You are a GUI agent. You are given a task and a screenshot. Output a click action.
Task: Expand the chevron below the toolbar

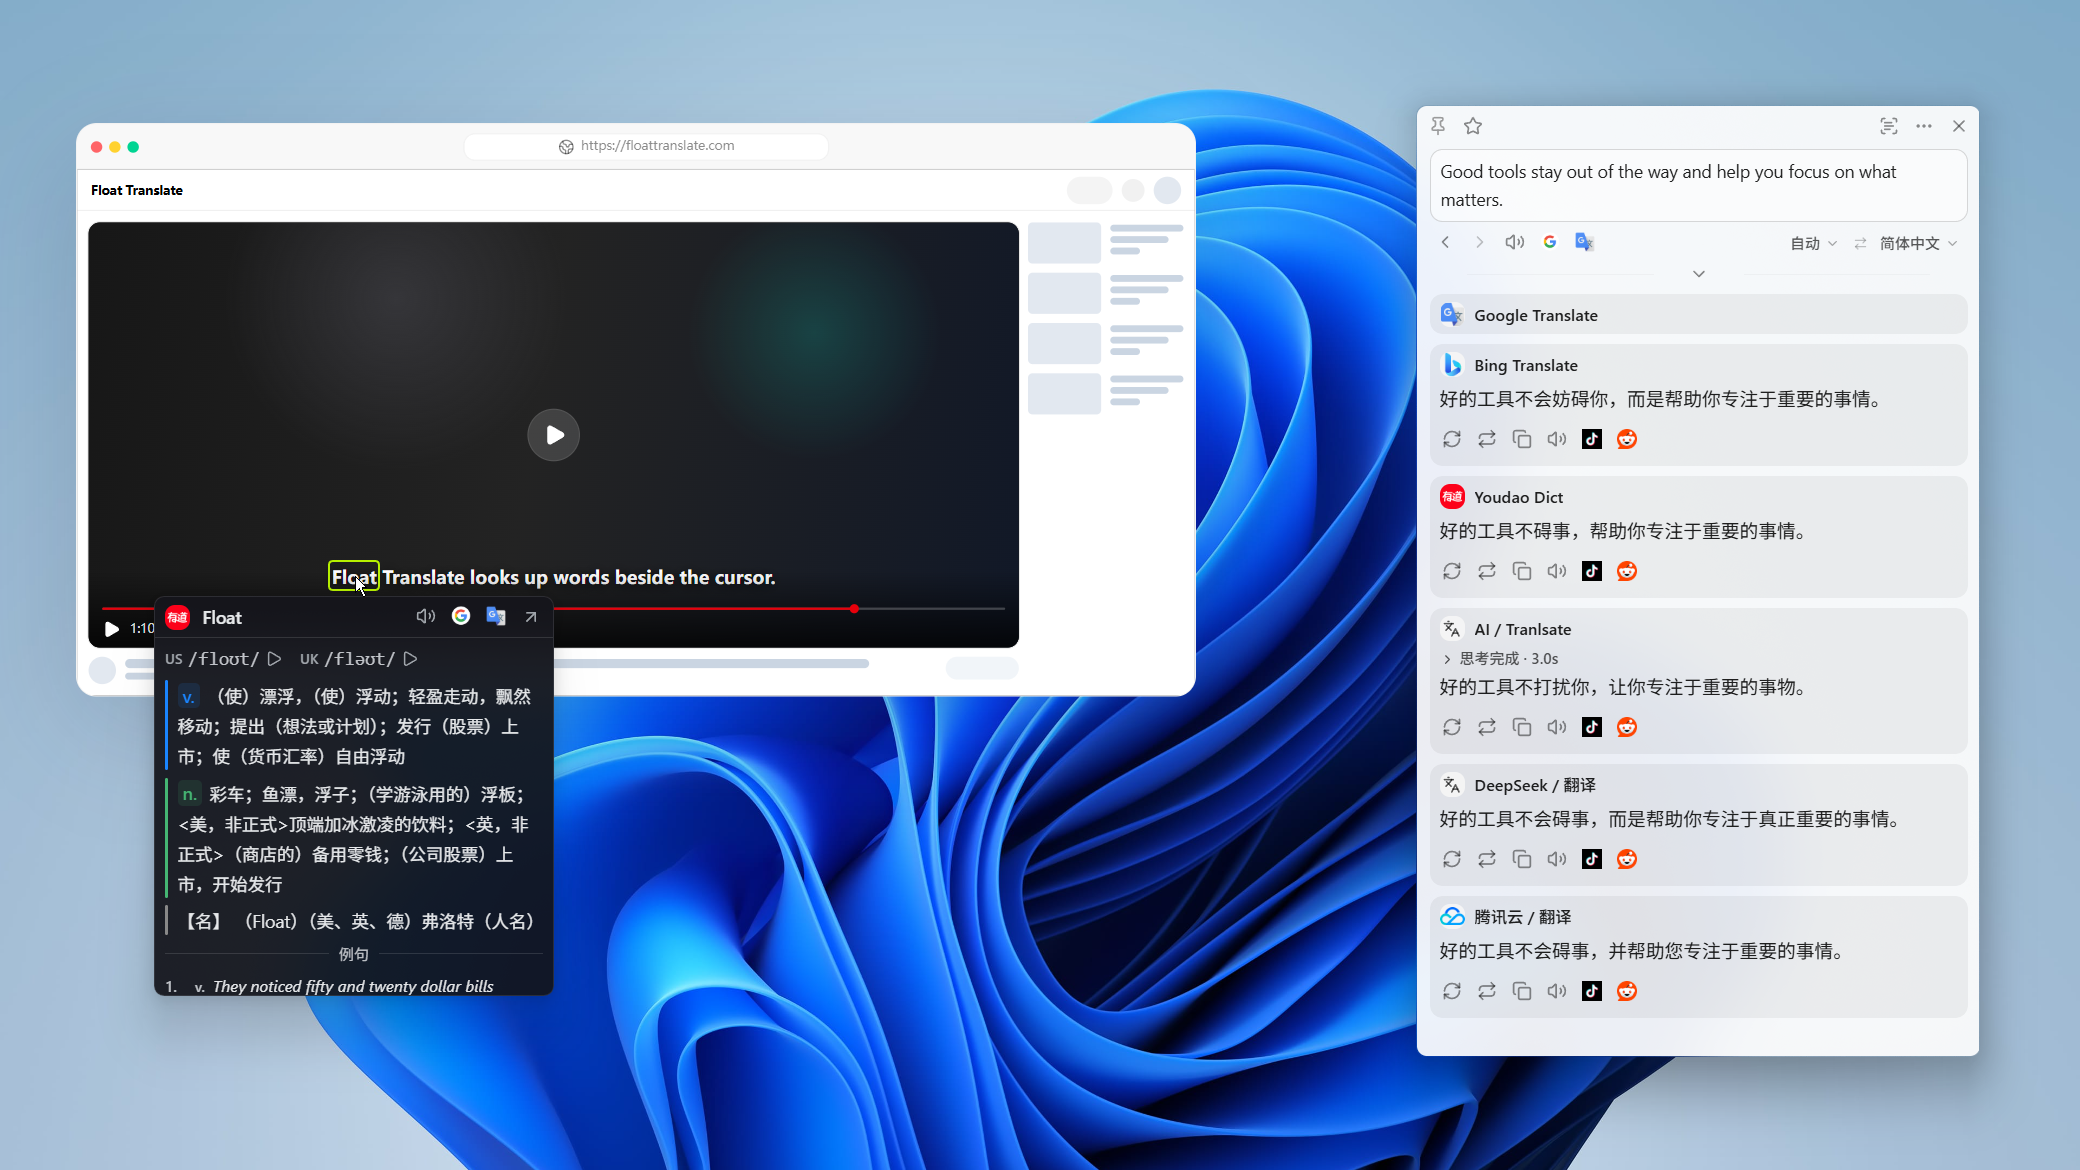click(1699, 274)
